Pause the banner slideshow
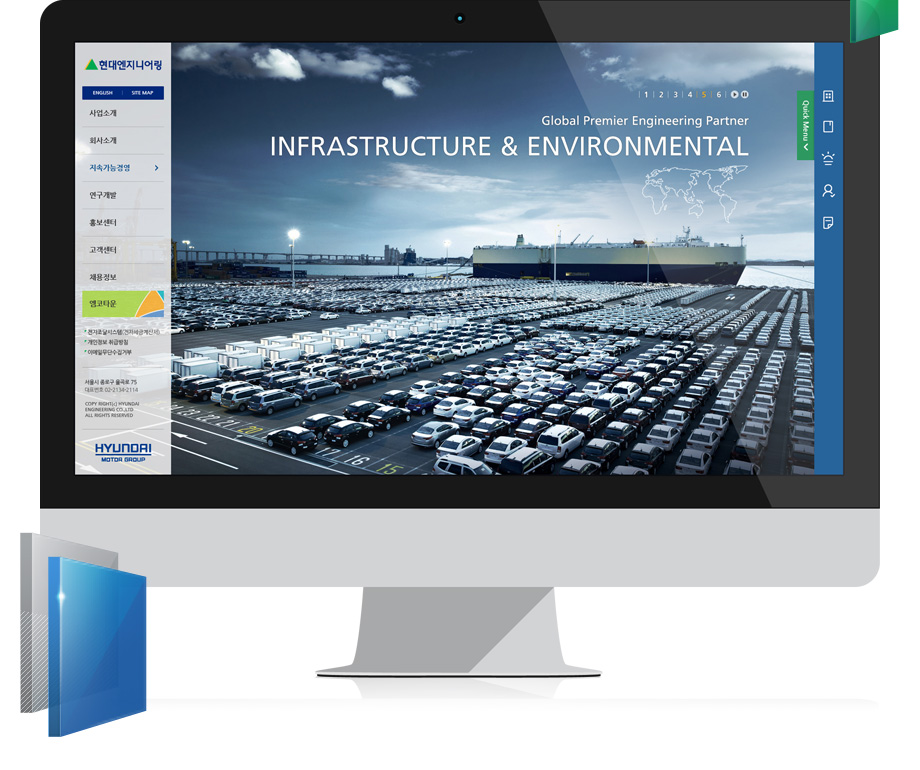 (744, 94)
